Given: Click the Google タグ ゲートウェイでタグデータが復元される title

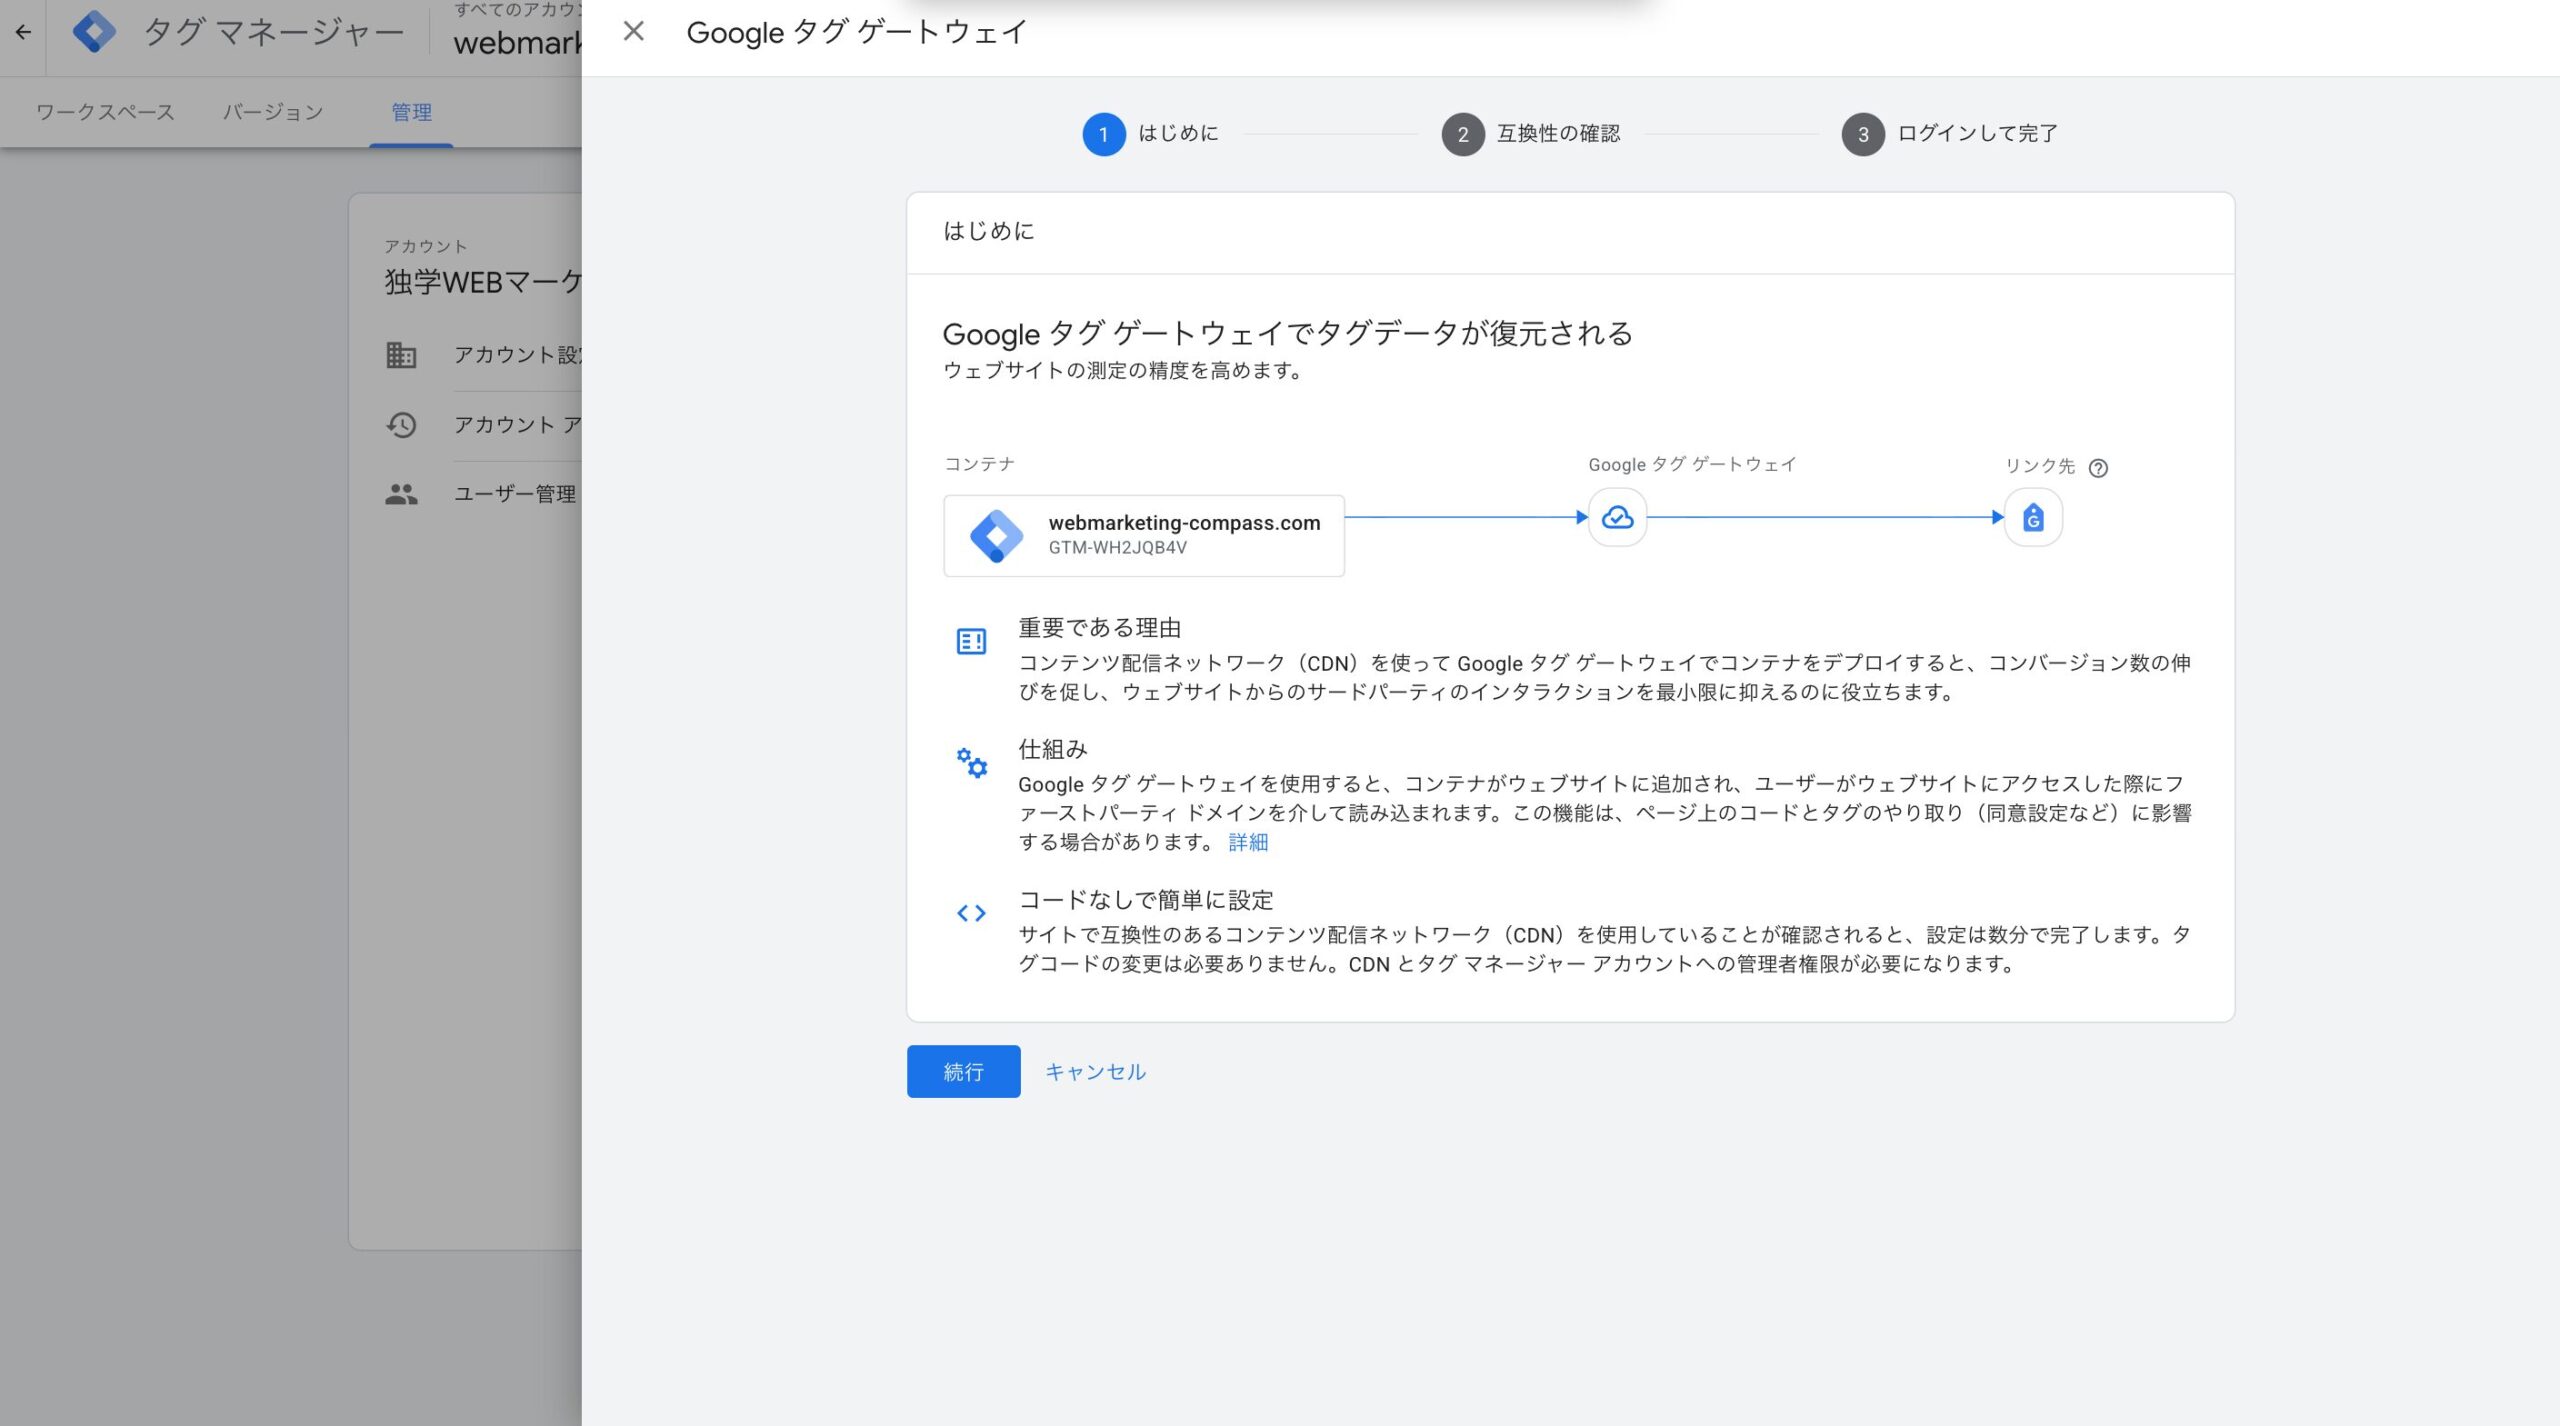Looking at the screenshot, I should pos(1287,333).
